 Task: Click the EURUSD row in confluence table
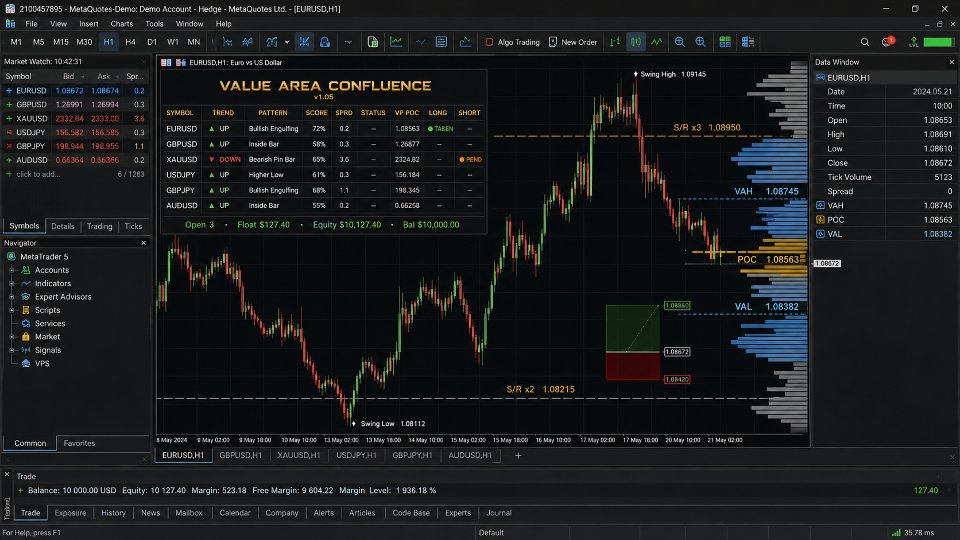(323, 129)
